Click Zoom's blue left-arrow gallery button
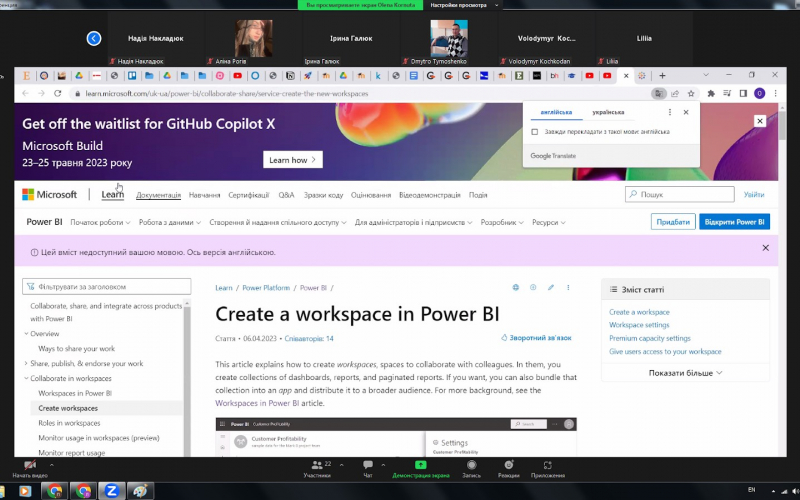The height and width of the screenshot is (500, 800). (94, 38)
